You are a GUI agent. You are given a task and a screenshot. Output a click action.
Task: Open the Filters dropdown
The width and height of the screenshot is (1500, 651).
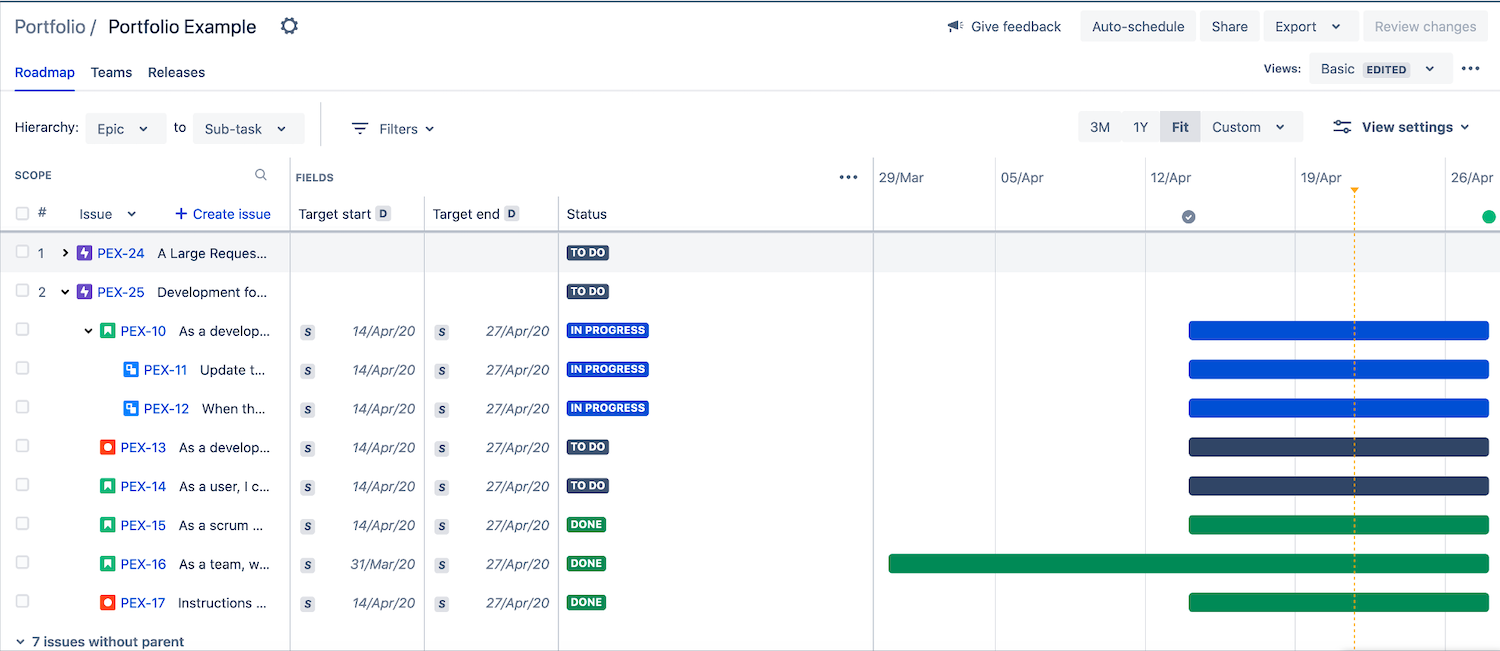(x=394, y=129)
